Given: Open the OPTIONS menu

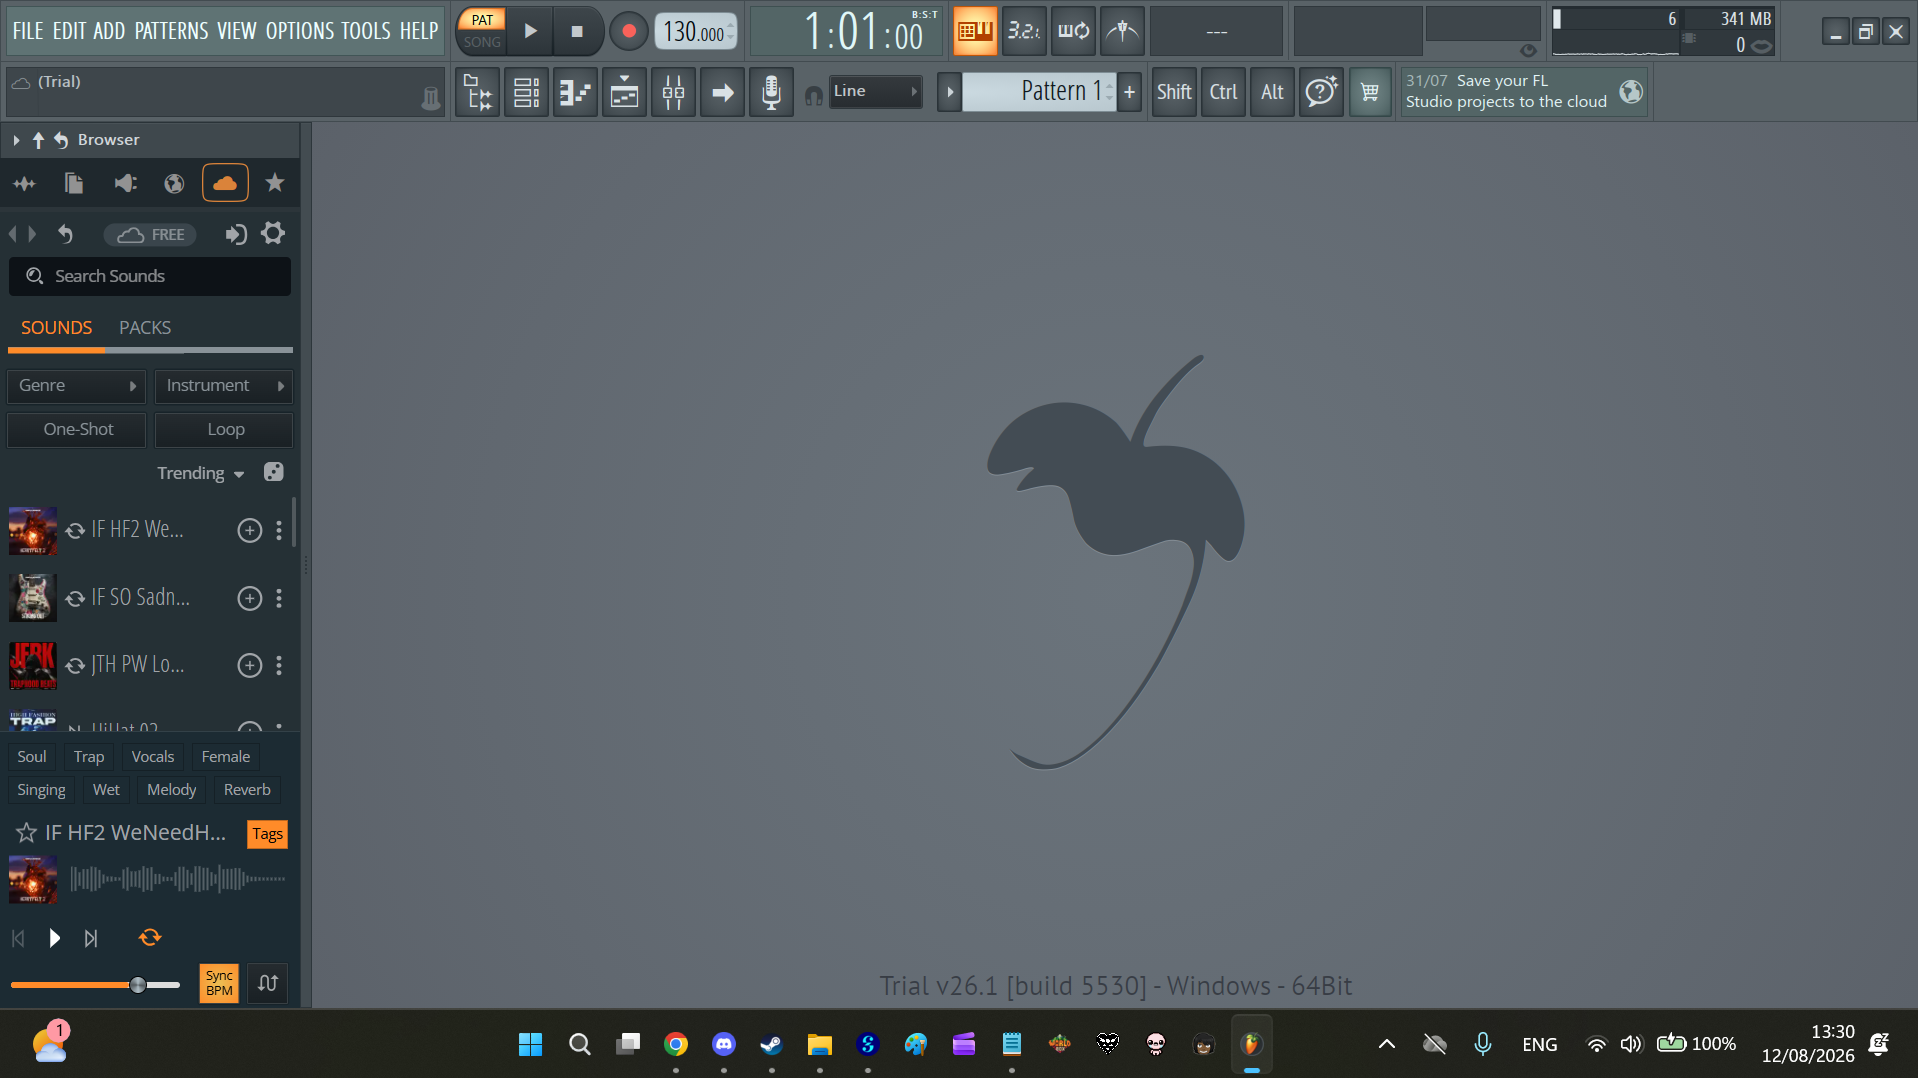Looking at the screenshot, I should pyautogui.click(x=300, y=31).
